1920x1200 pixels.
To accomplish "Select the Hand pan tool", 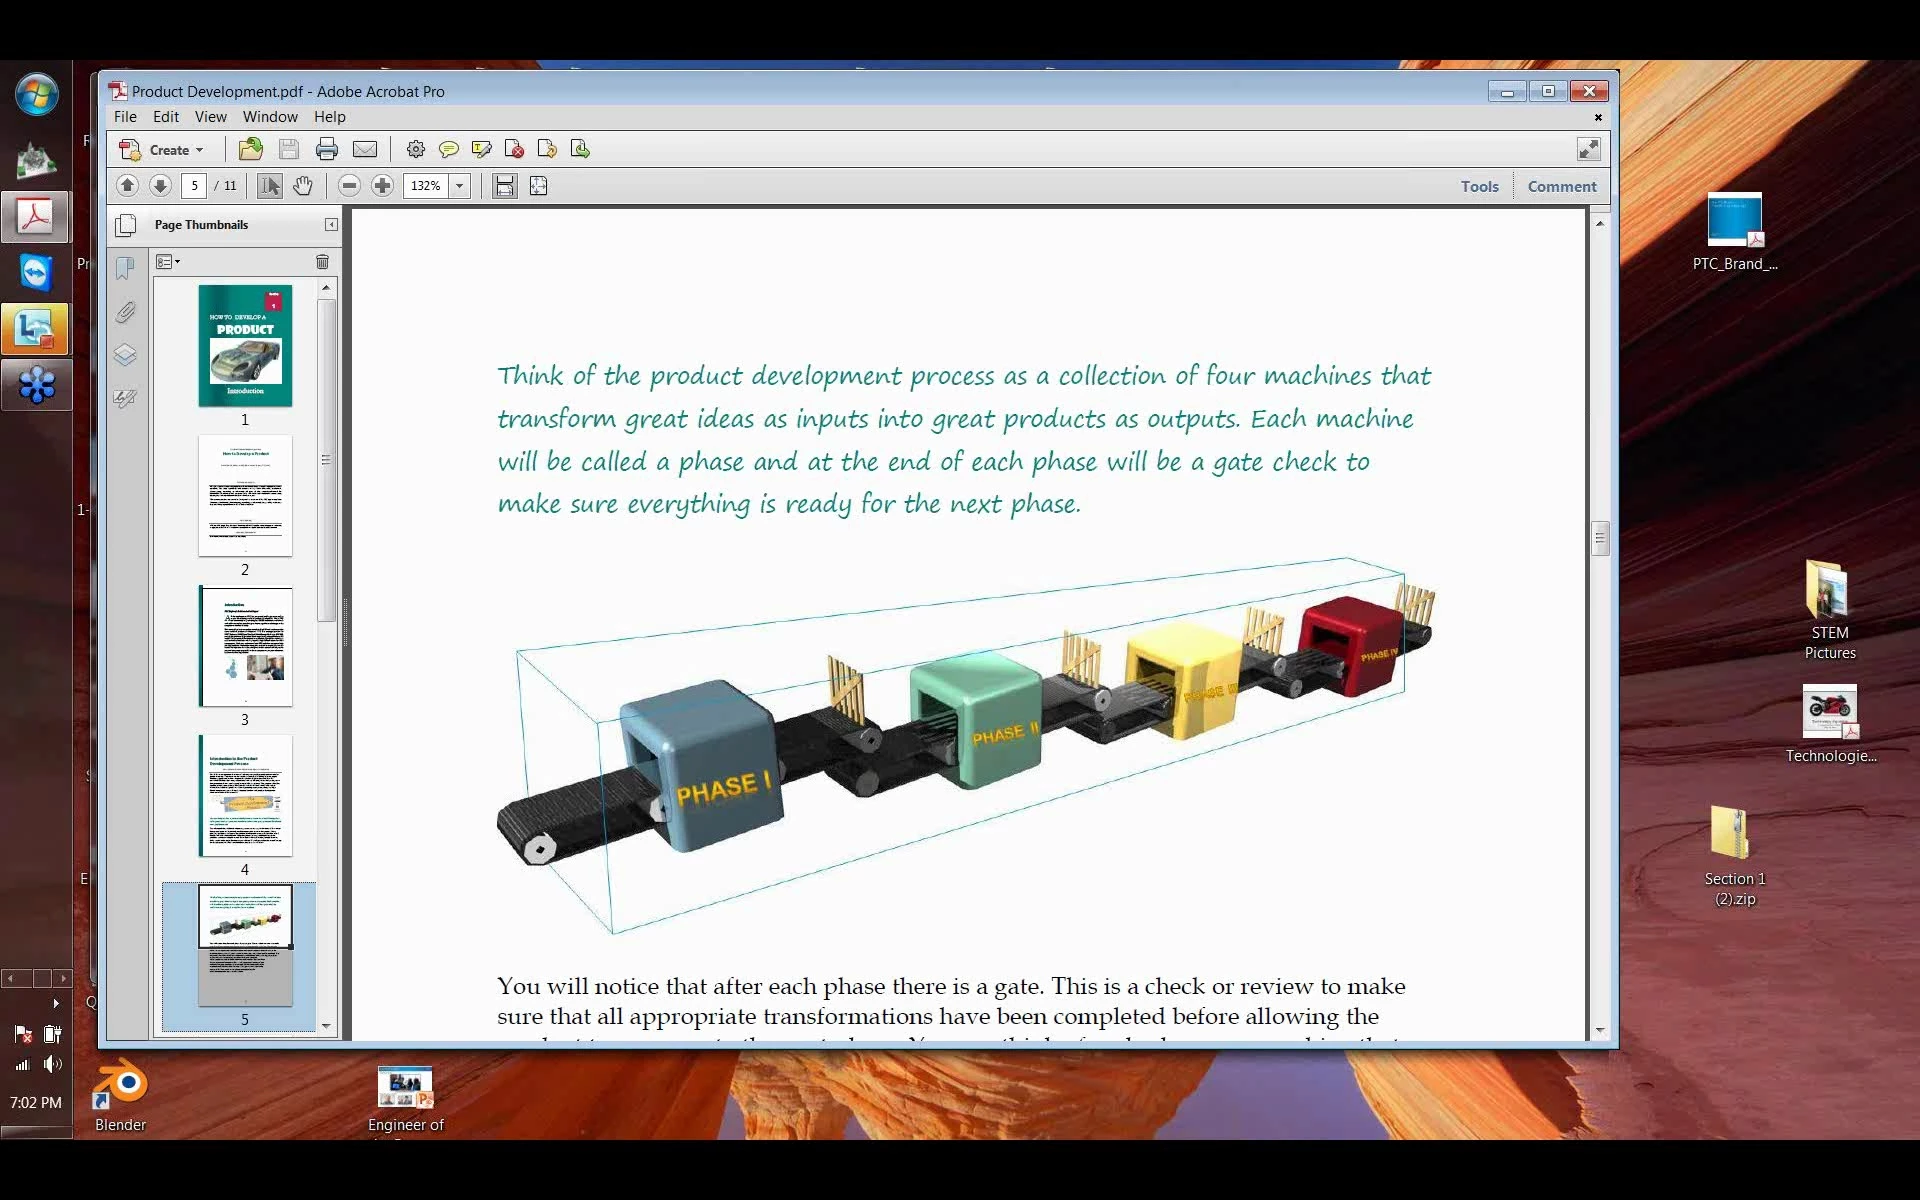I will point(303,186).
